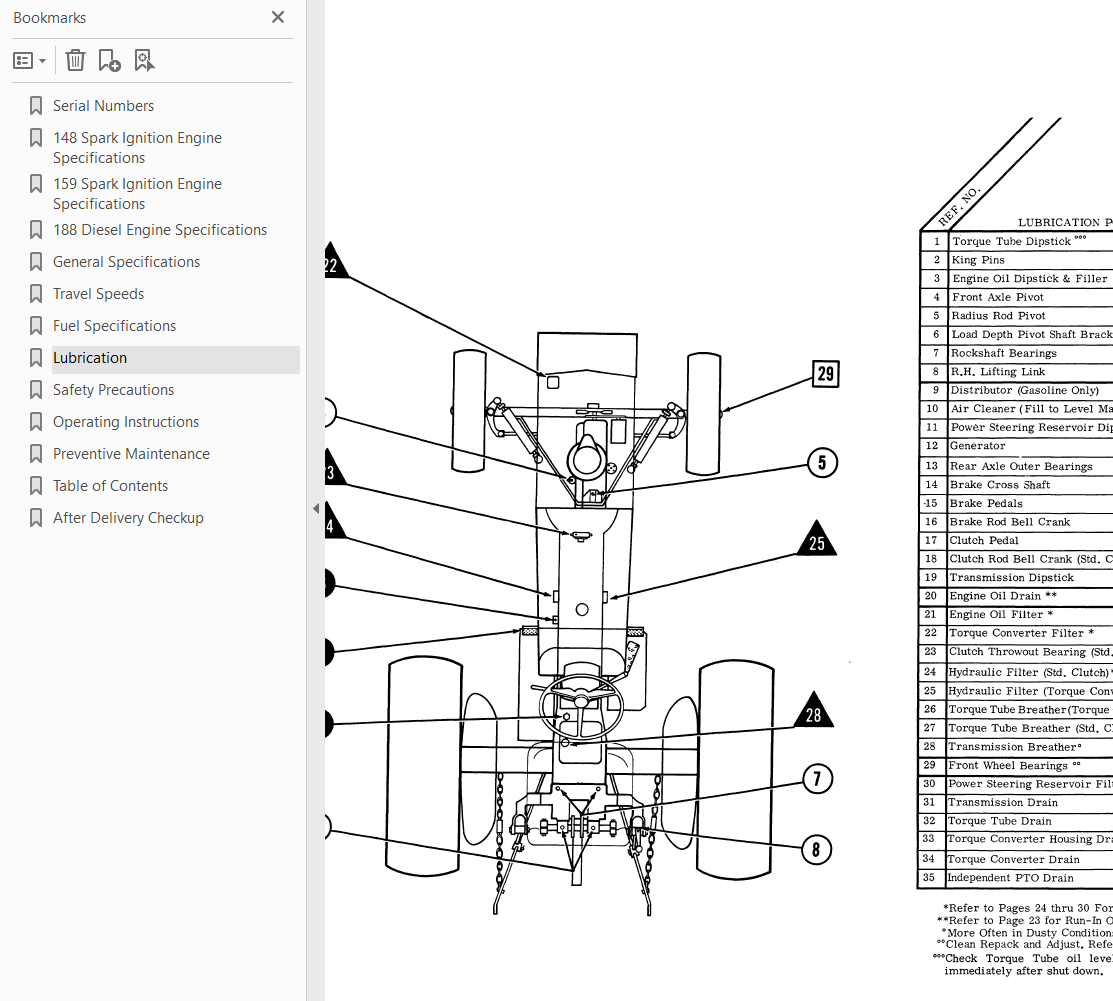This screenshot has height=1001, width=1113.
Task: Click the bookmark icon beside Fuel Specifications
Action: point(35,326)
